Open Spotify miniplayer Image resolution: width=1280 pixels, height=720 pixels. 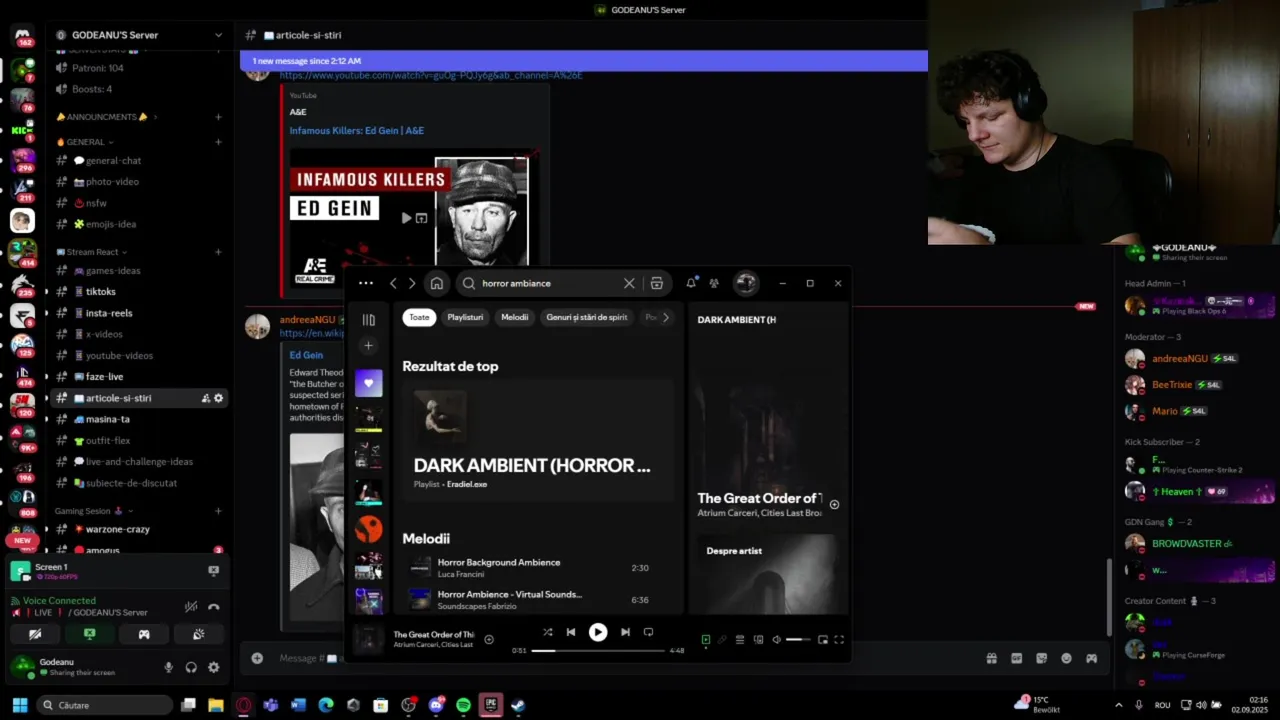tap(823, 640)
